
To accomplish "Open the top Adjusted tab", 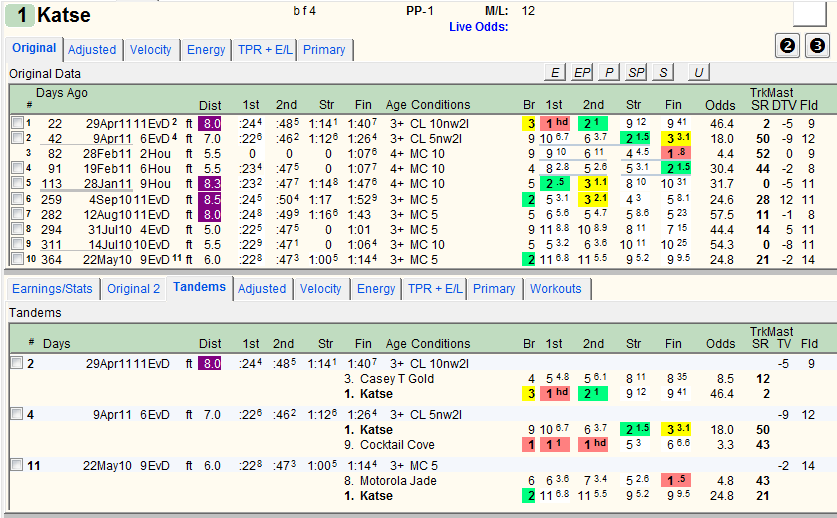I will point(92,50).
